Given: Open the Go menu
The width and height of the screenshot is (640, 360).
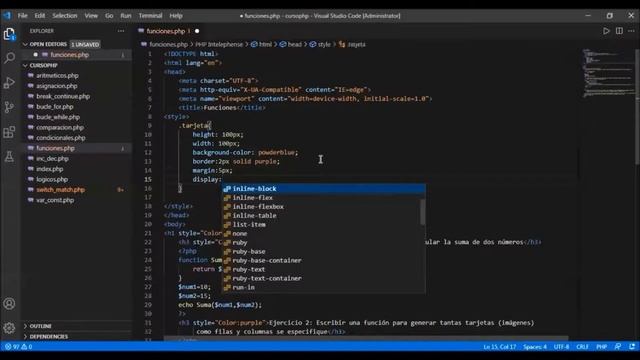Looking at the screenshot, I should (x=109, y=16).
